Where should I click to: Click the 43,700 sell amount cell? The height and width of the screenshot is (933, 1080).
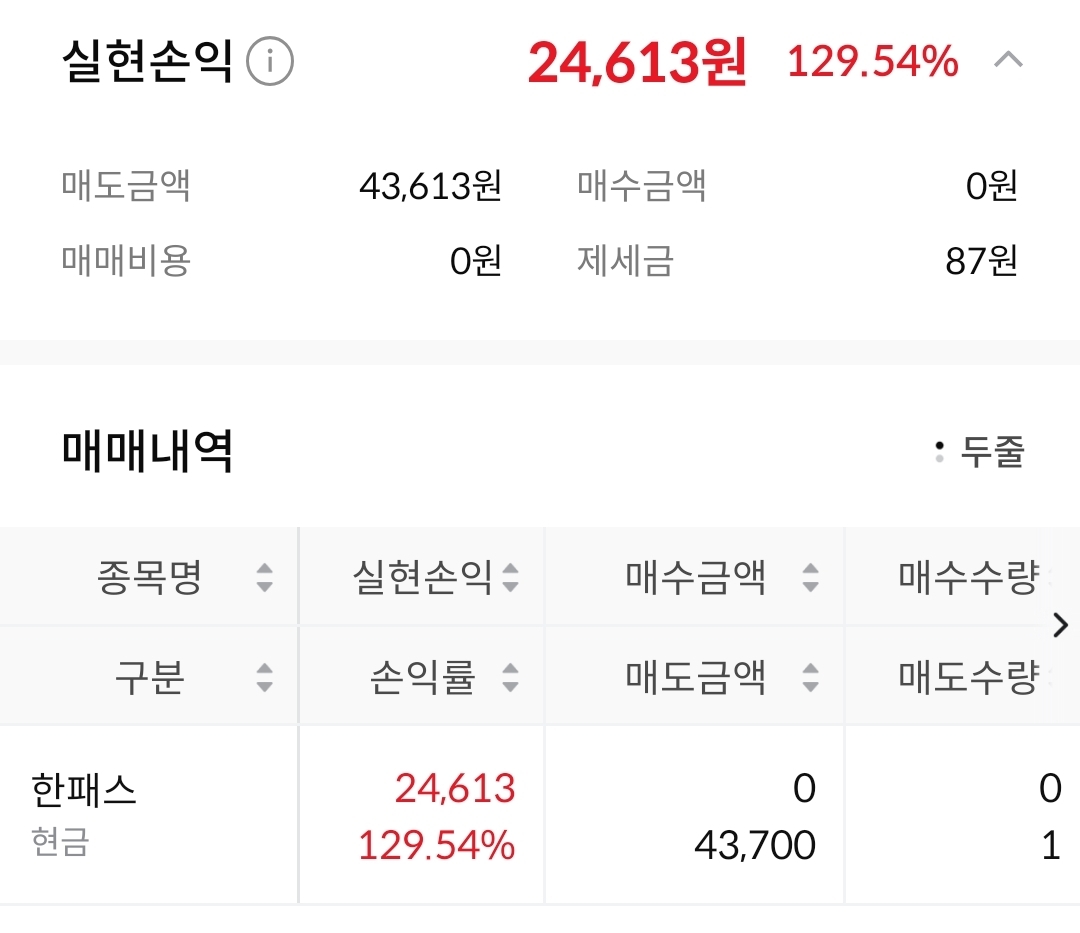[x=755, y=846]
